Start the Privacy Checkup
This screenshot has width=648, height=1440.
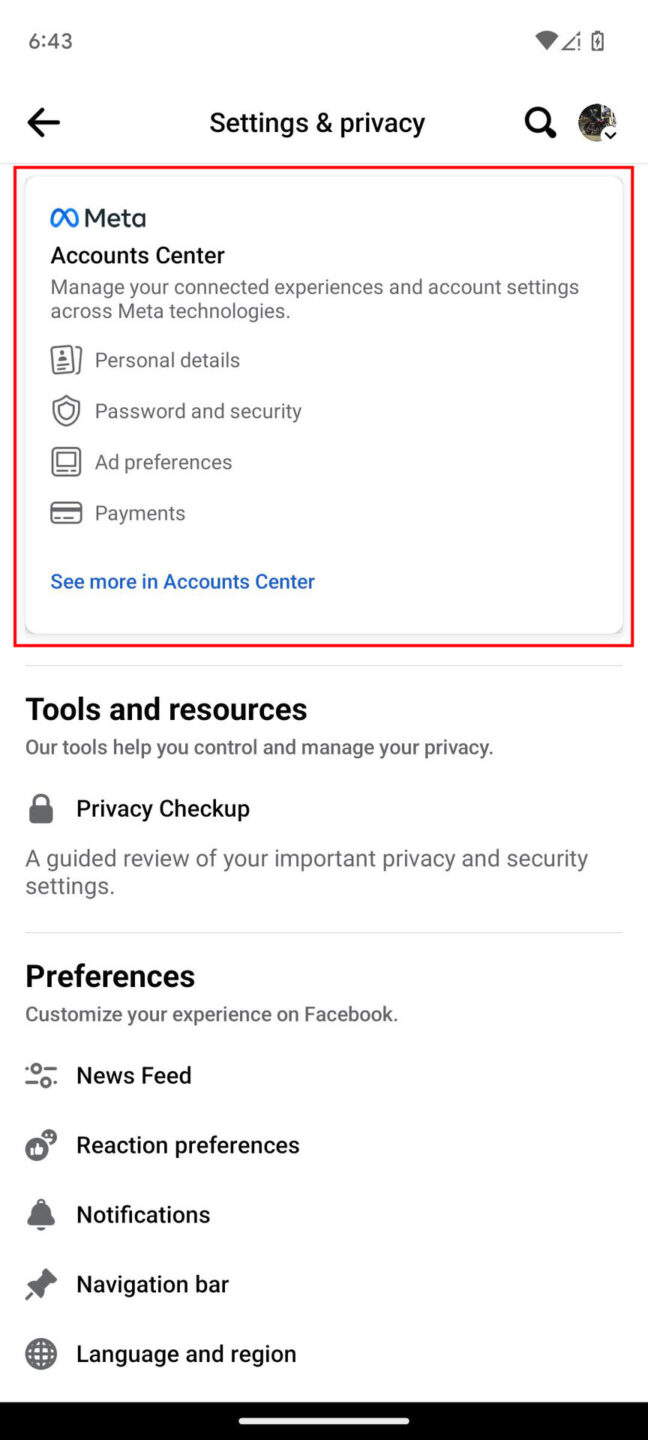pyautogui.click(x=162, y=808)
